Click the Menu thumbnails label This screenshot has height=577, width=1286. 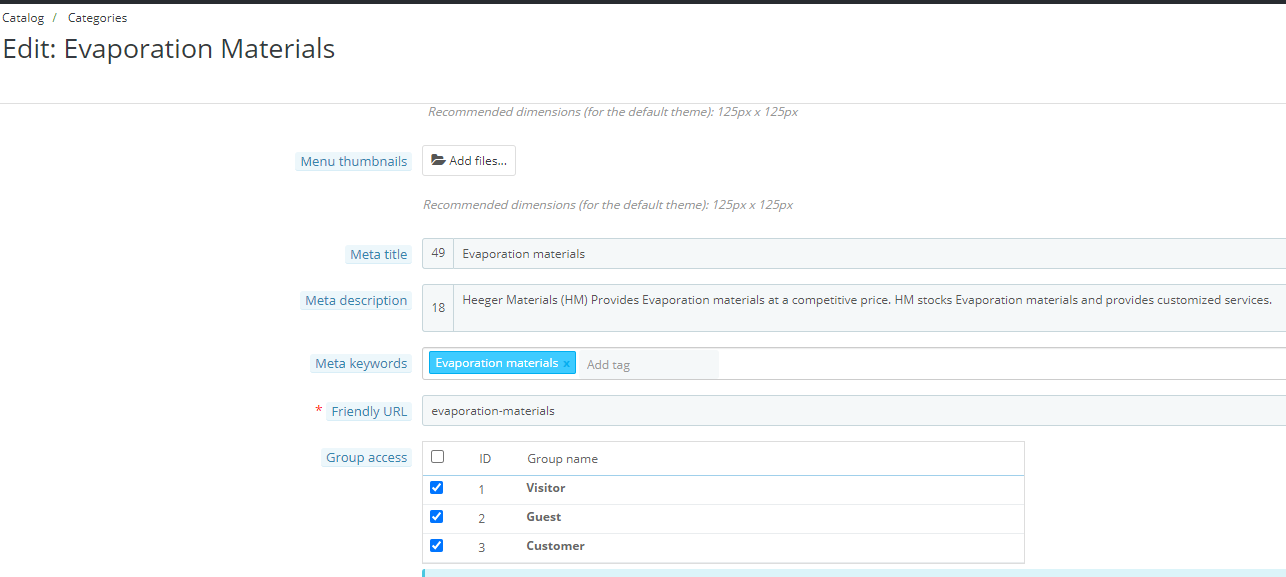point(354,162)
